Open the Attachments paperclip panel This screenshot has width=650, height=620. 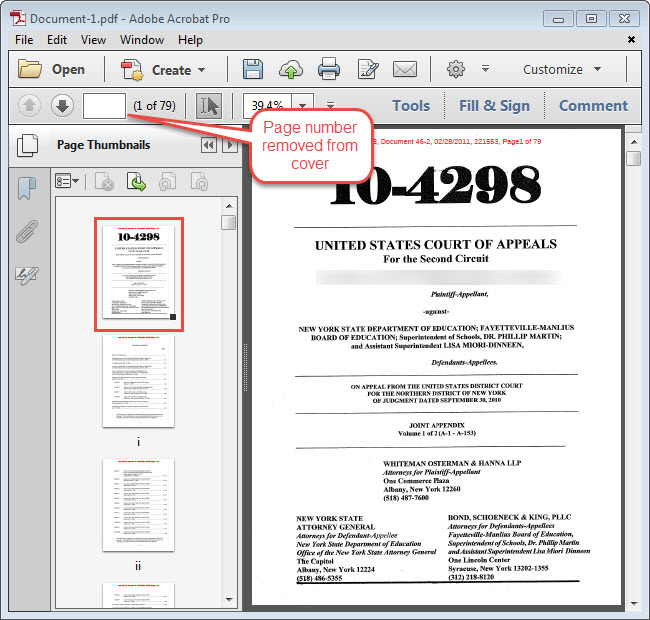[x=27, y=232]
